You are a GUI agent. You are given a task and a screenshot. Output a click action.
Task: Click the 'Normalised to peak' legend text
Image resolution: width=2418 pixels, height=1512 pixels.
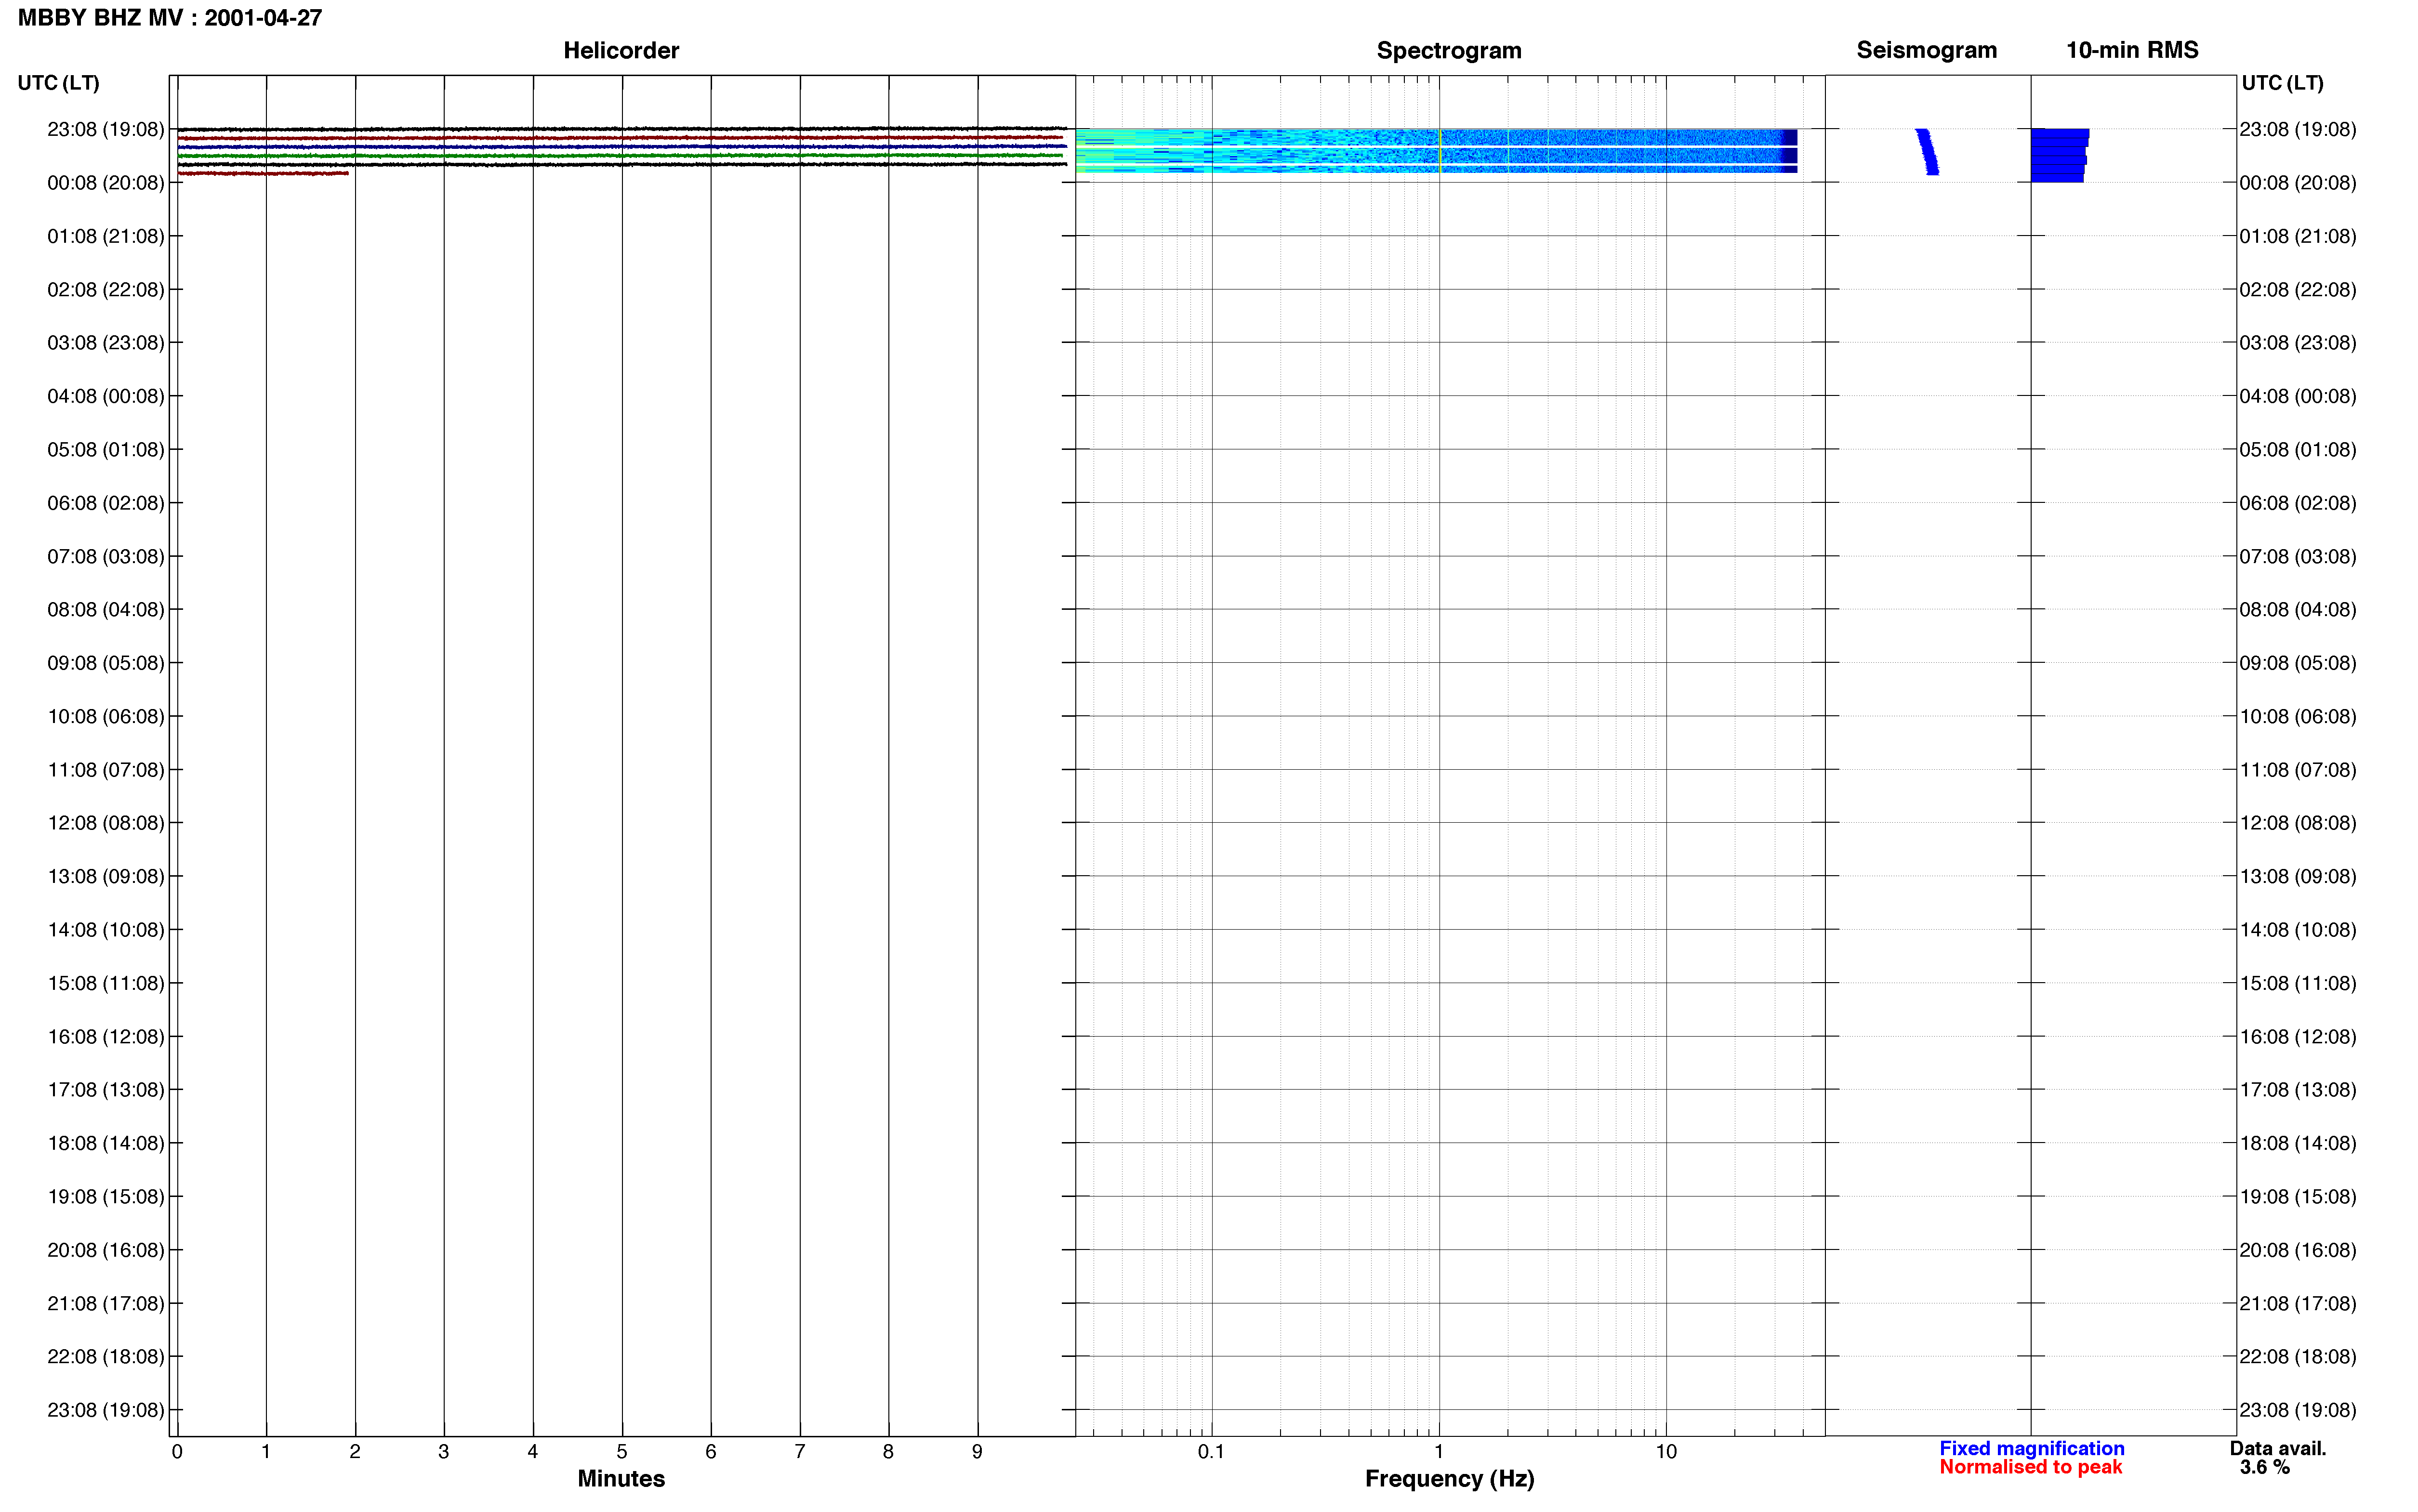tap(2030, 1467)
